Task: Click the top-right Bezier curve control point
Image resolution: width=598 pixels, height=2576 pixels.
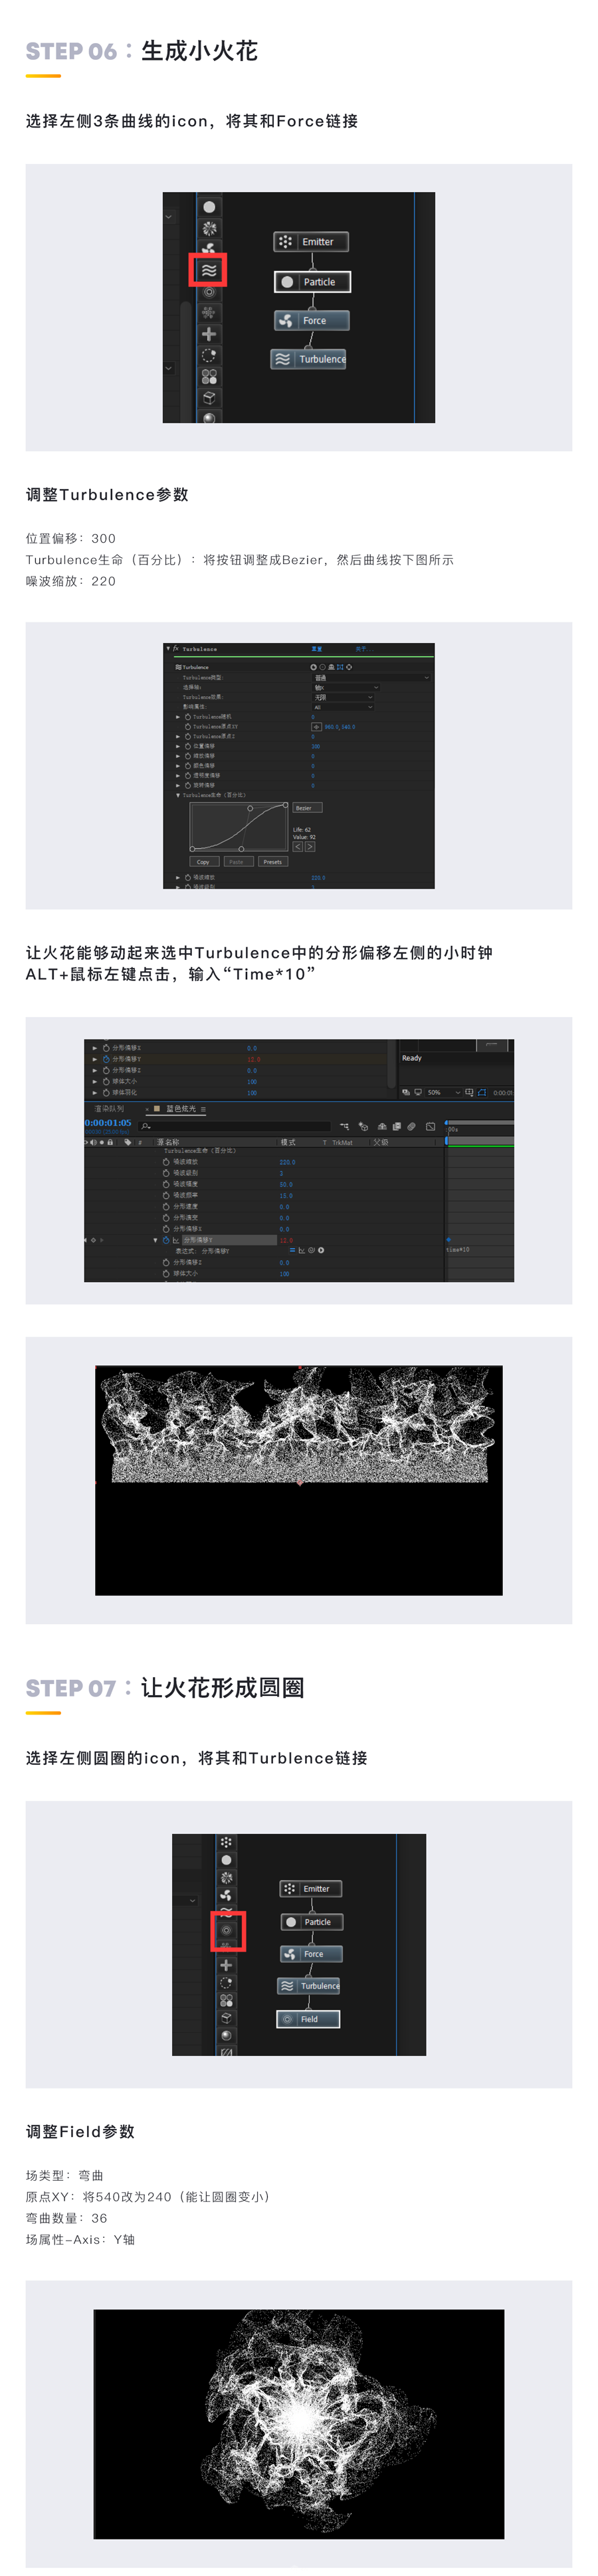Action: tap(285, 805)
